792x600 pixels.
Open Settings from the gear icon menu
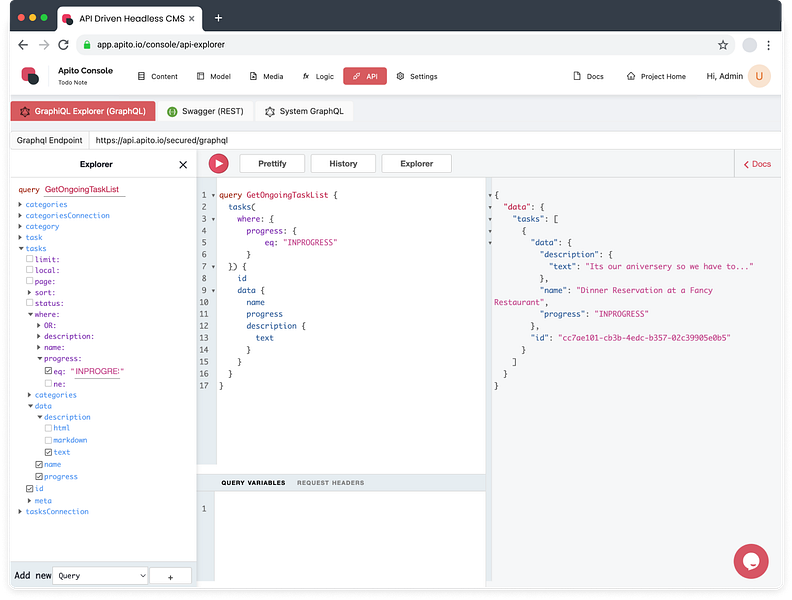point(417,76)
